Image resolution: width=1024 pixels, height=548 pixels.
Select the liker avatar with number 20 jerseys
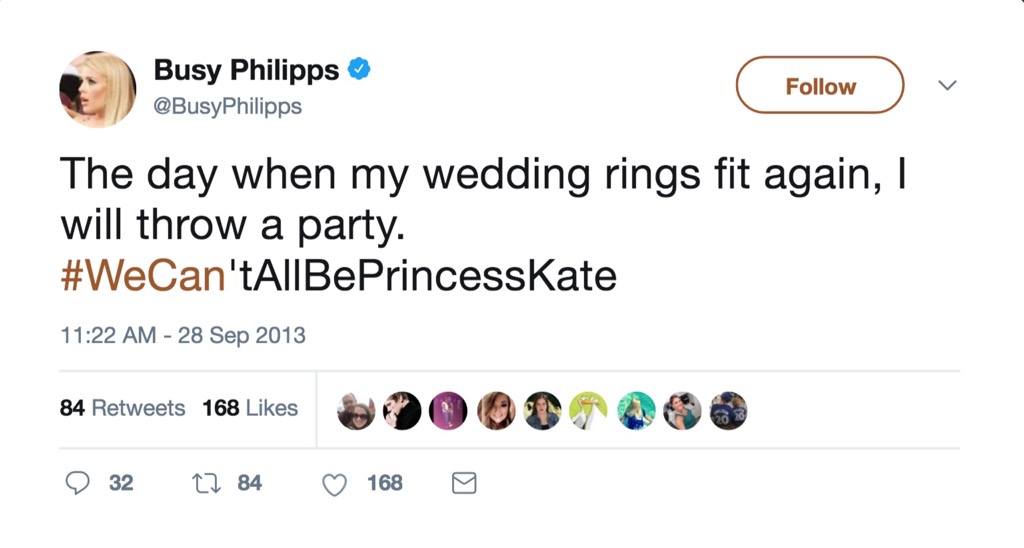click(x=728, y=410)
